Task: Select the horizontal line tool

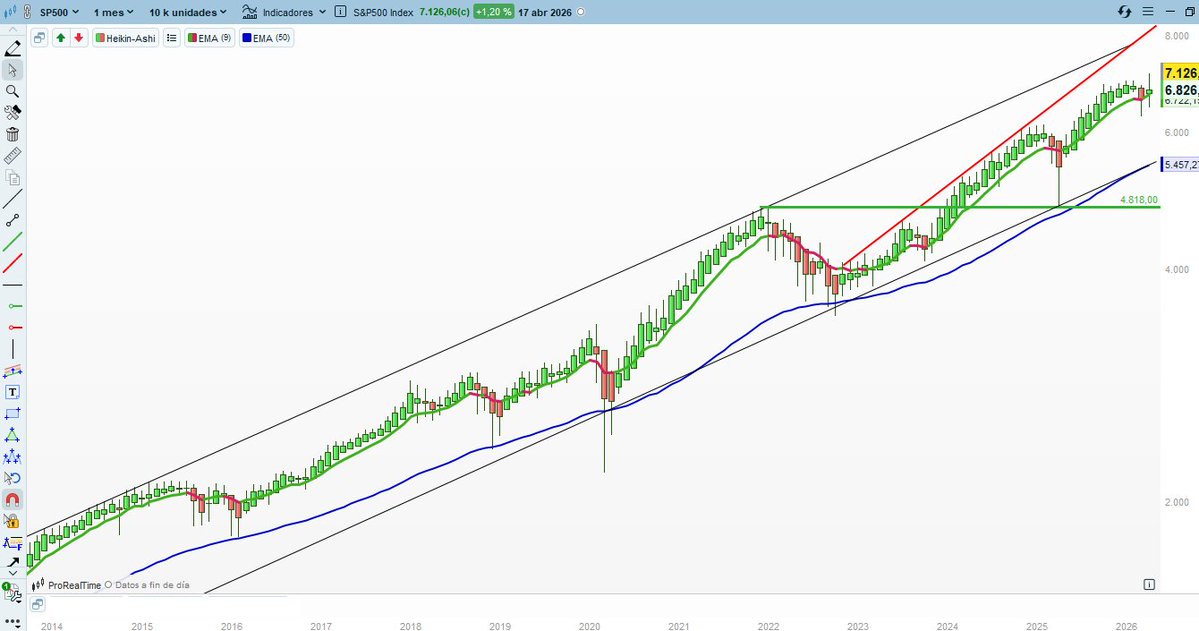Action: 12,285
